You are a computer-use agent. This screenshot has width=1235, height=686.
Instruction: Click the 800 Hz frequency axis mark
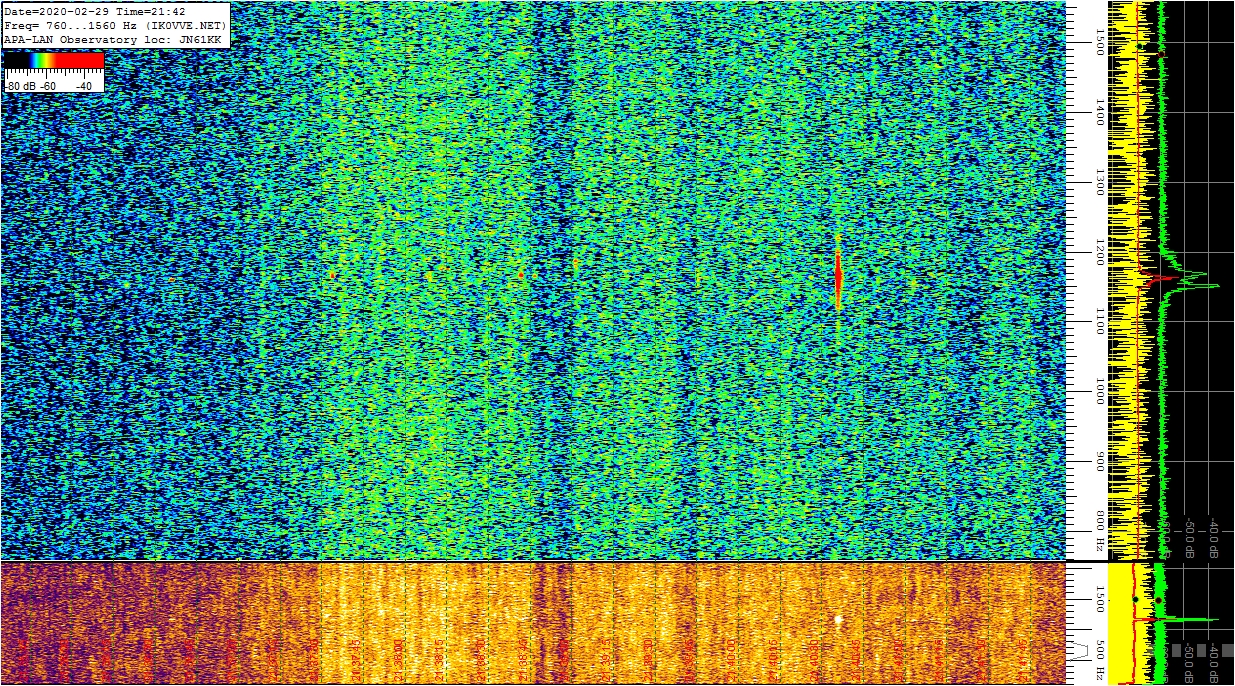(x=1099, y=531)
